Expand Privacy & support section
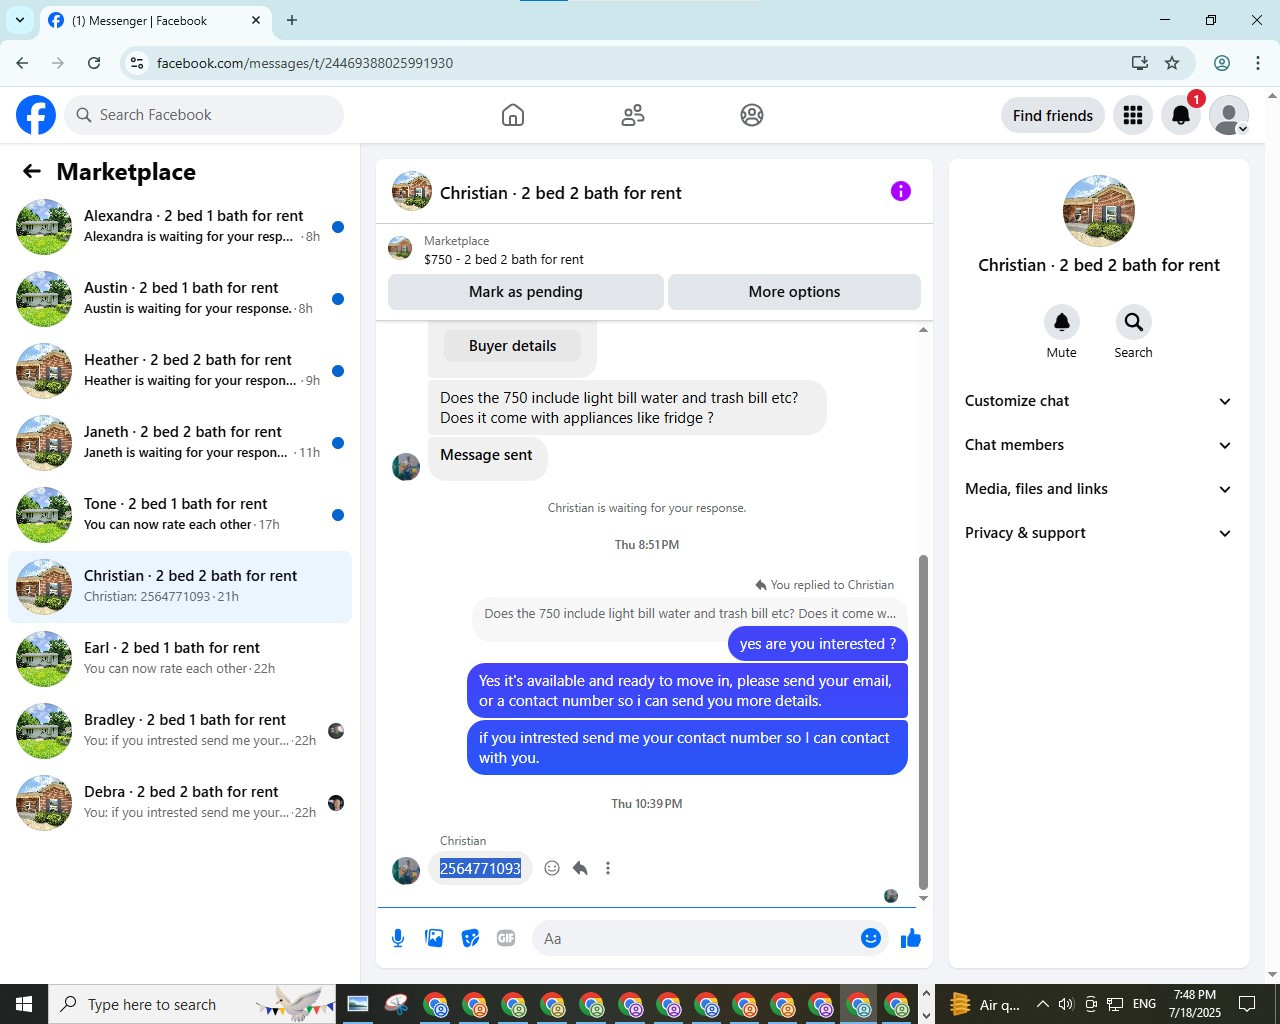The height and width of the screenshot is (1024, 1280). pos(1098,533)
